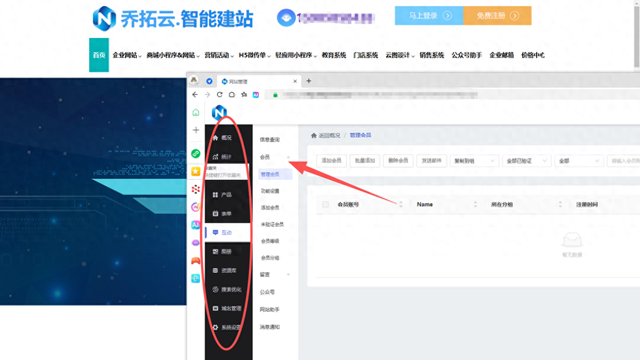The image size is (640, 360).
Task: Click the purple swirl icon in the browser sidebar
Action: pyautogui.click(x=196, y=207)
